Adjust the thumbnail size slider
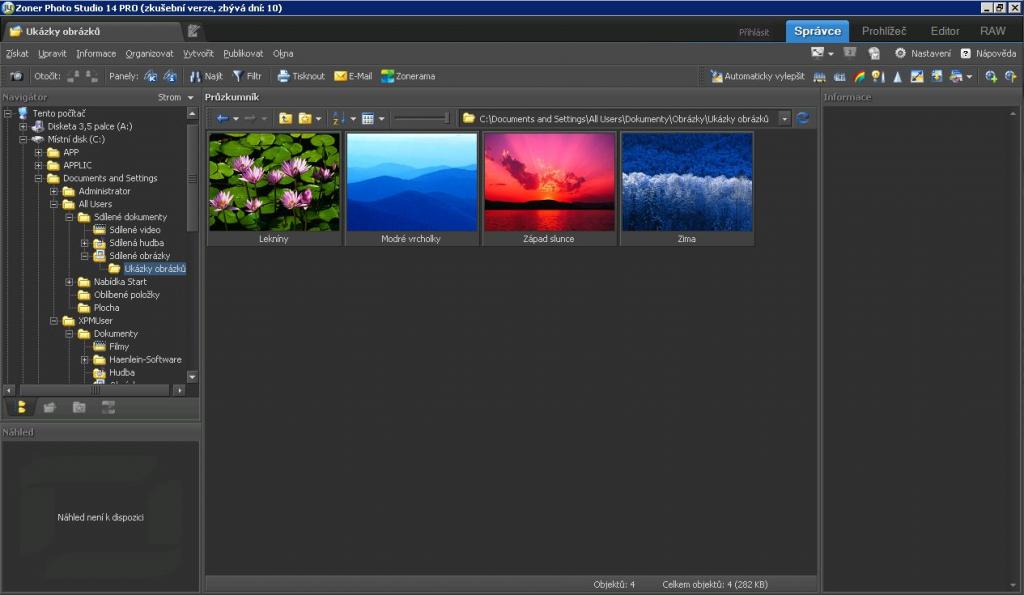 tap(422, 118)
